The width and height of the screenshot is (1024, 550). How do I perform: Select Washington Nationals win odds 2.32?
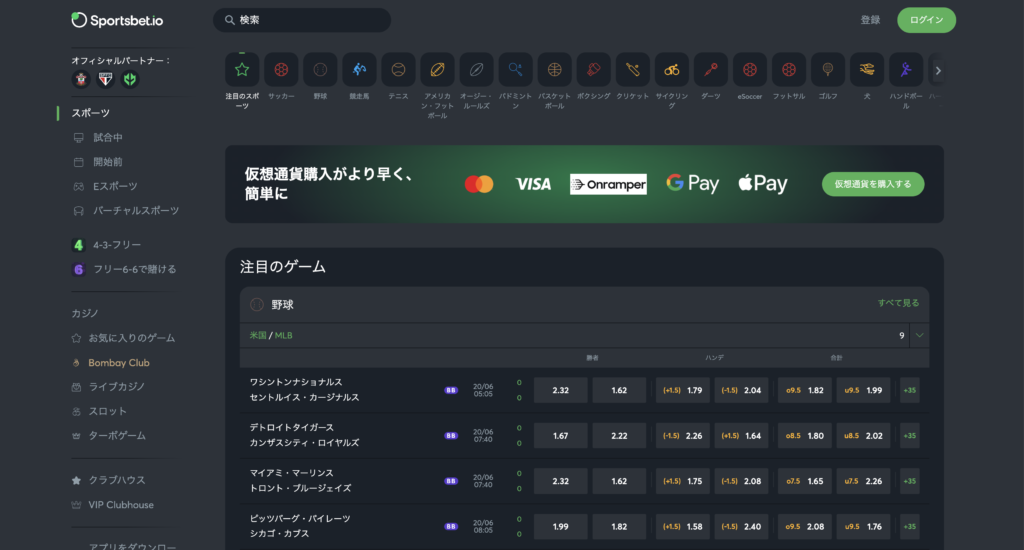[560, 390]
